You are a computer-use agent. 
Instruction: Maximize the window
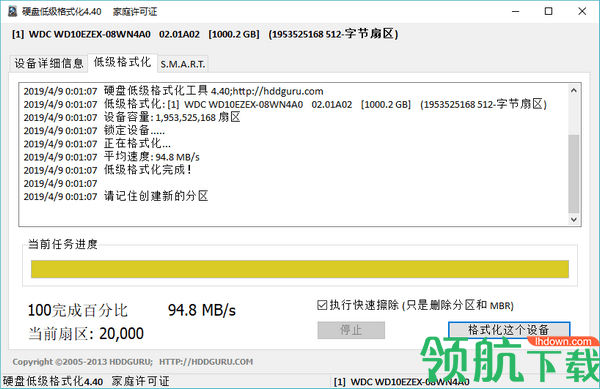tap(548, 11)
